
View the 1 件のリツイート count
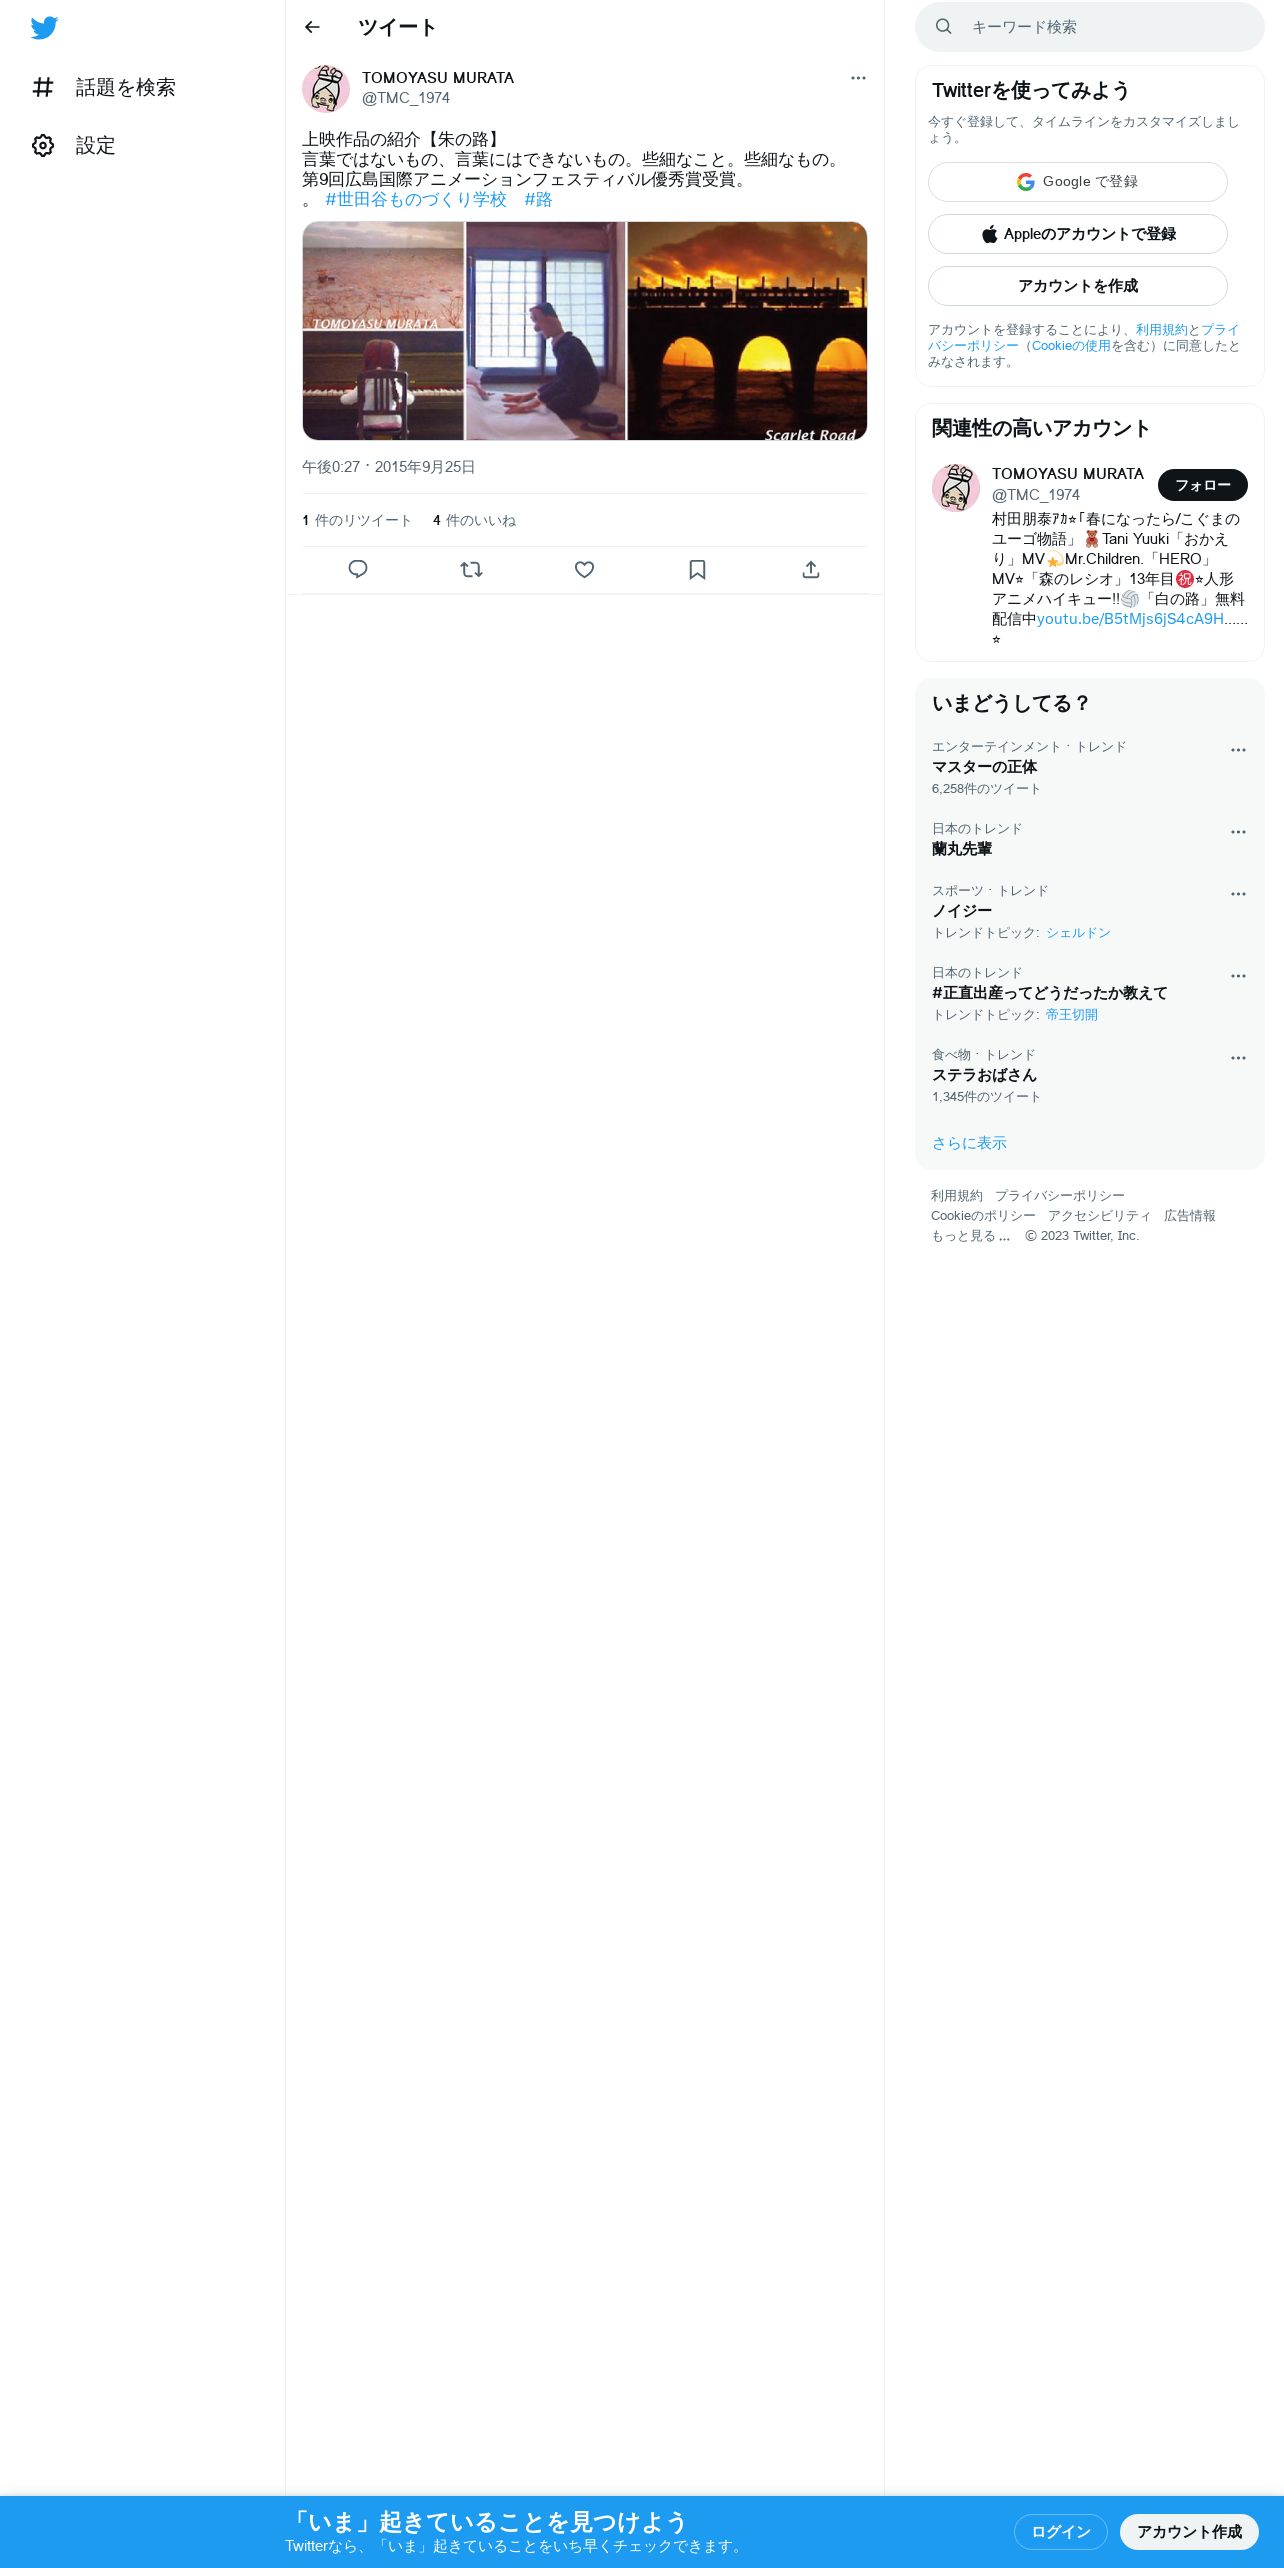pyautogui.click(x=357, y=521)
